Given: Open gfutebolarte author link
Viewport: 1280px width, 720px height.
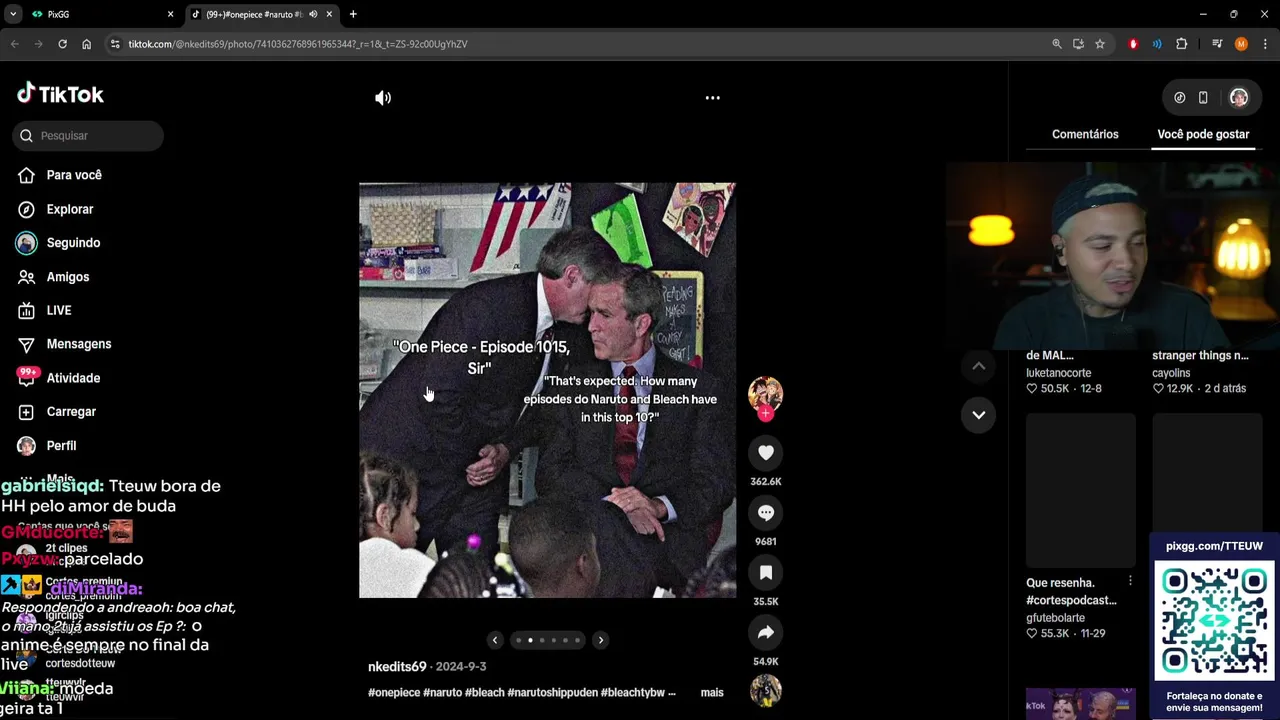Looking at the screenshot, I should 1055,618.
